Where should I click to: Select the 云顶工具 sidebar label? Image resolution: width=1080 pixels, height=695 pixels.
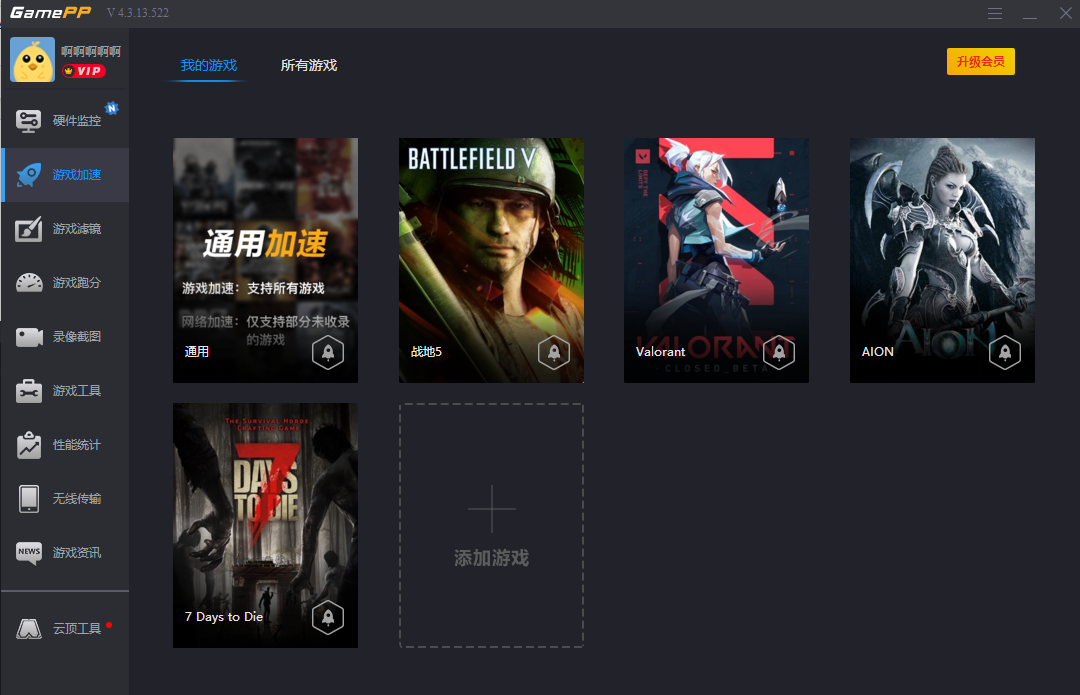[77, 628]
